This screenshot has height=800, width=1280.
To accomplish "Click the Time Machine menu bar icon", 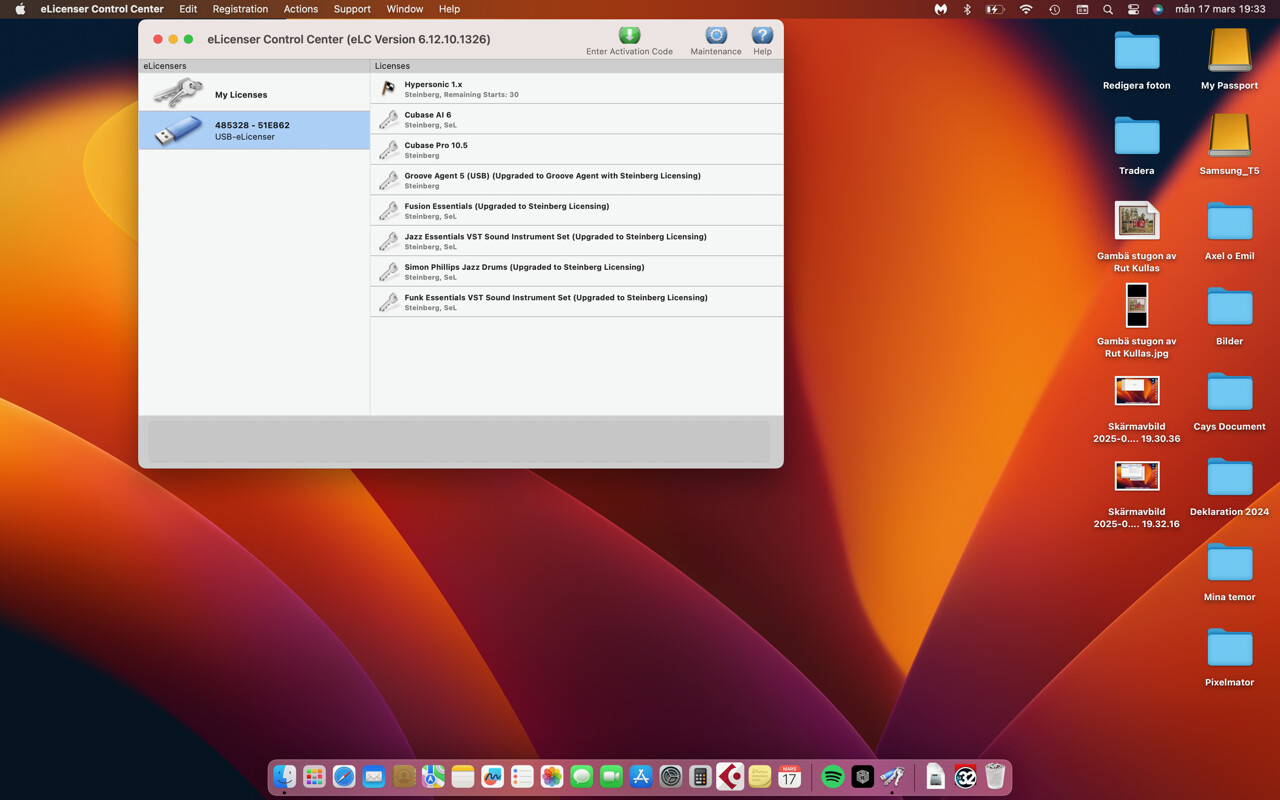I will 1054,9.
